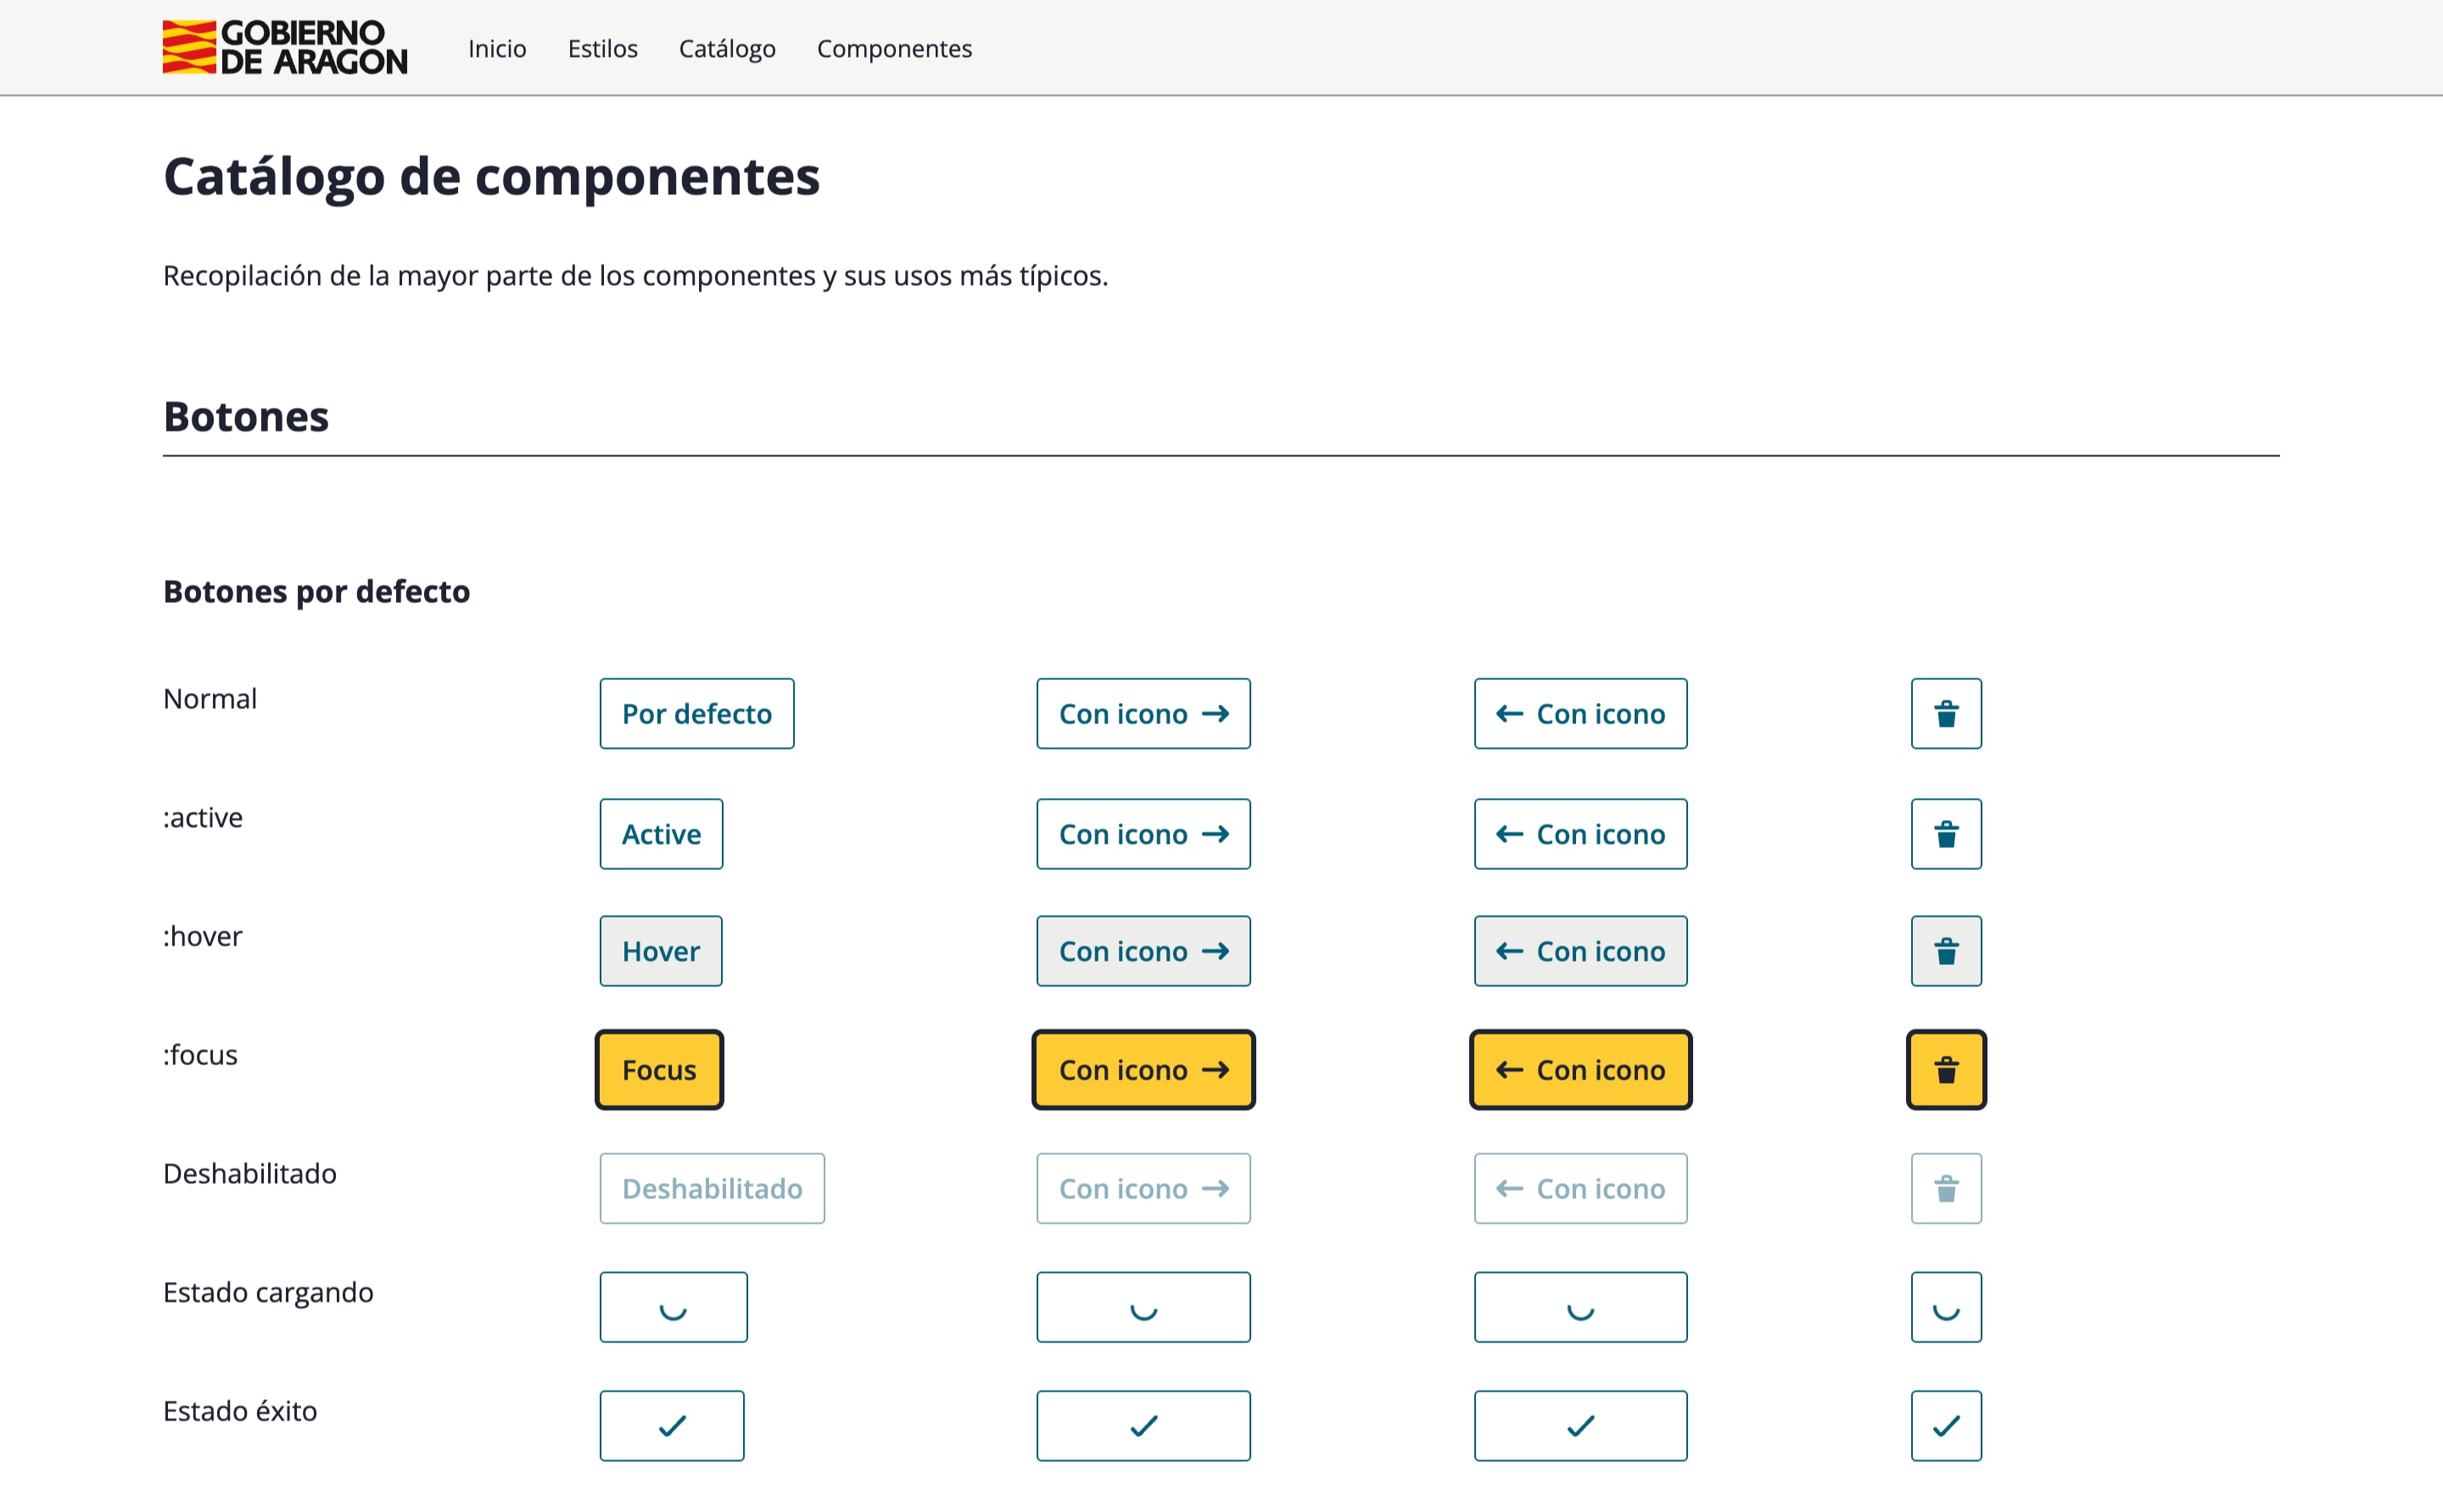The image size is (2443, 1512).
Task: Click the Focus button
Action: click(x=660, y=1069)
